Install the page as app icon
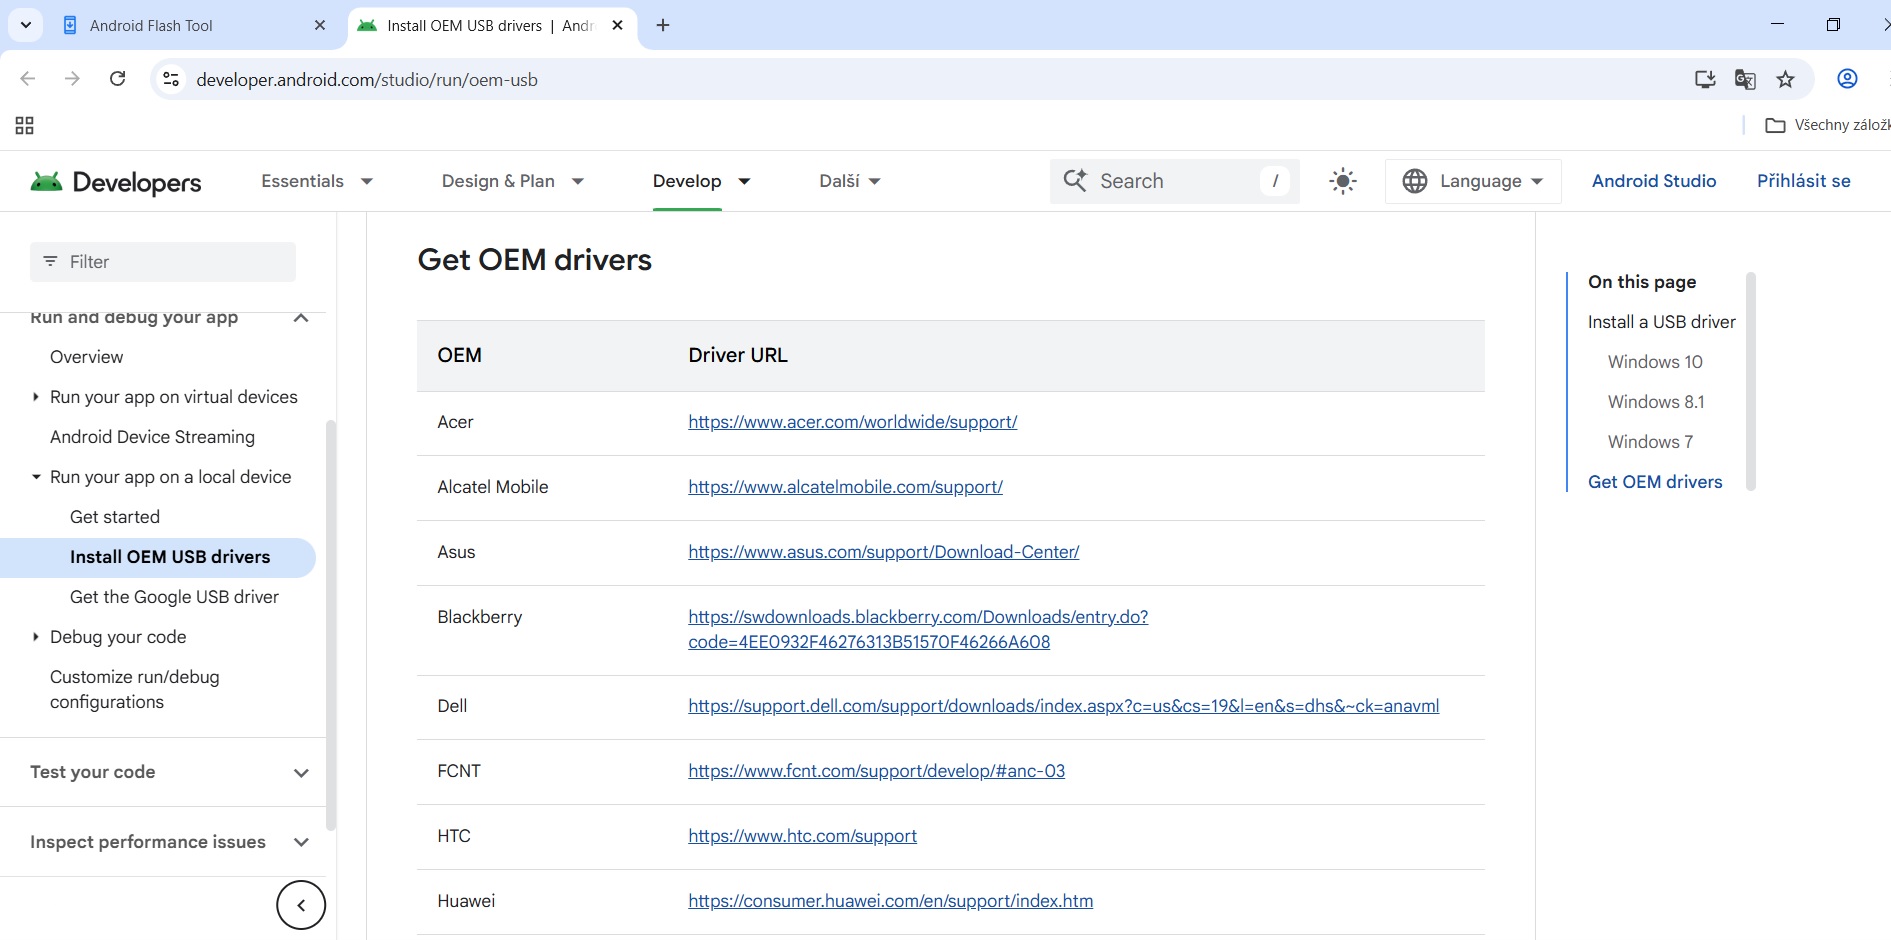 coord(1705,79)
